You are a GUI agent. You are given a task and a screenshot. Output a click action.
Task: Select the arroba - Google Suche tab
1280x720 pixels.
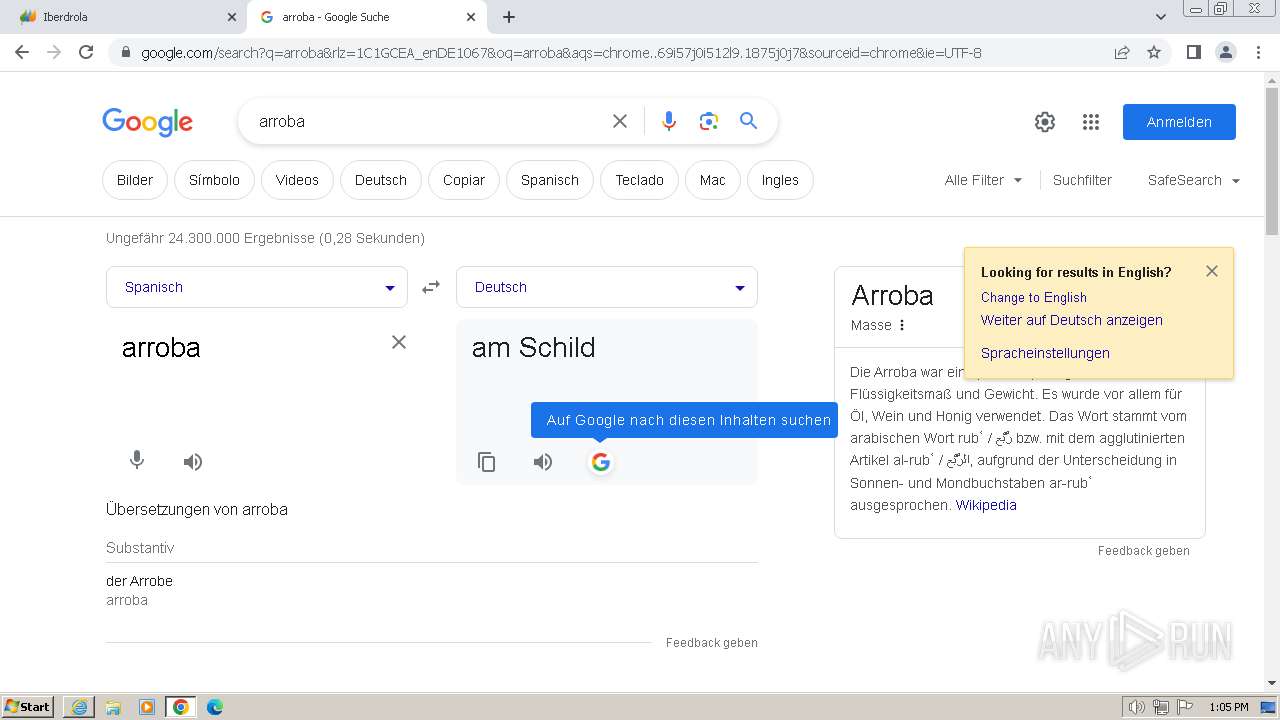point(365,17)
